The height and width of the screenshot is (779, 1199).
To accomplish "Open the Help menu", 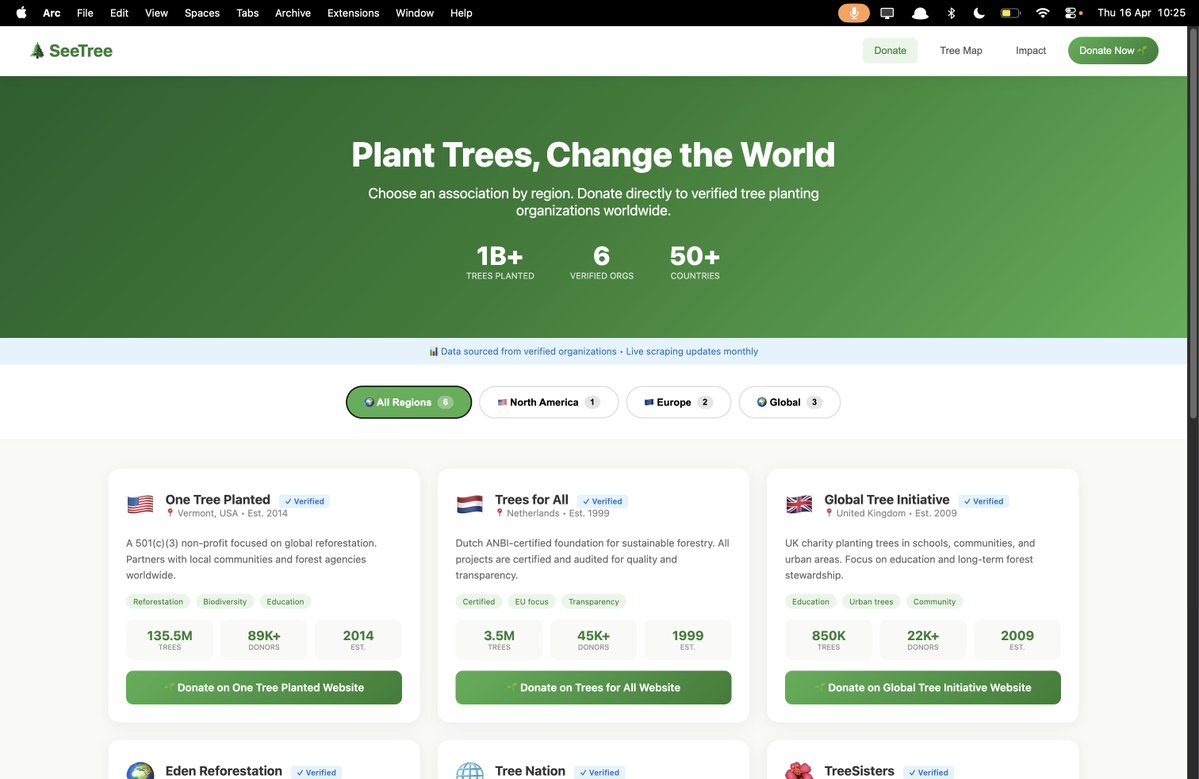I will click(461, 13).
